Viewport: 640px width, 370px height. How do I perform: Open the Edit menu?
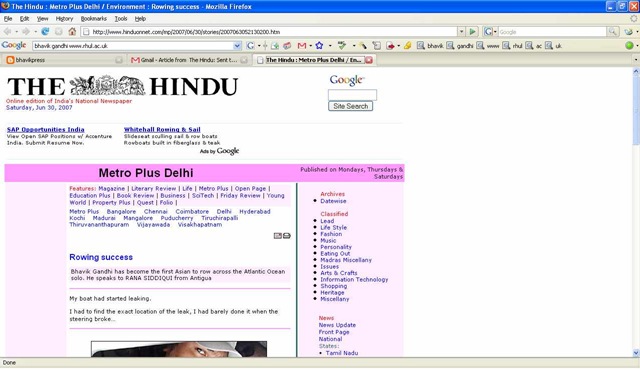click(24, 19)
